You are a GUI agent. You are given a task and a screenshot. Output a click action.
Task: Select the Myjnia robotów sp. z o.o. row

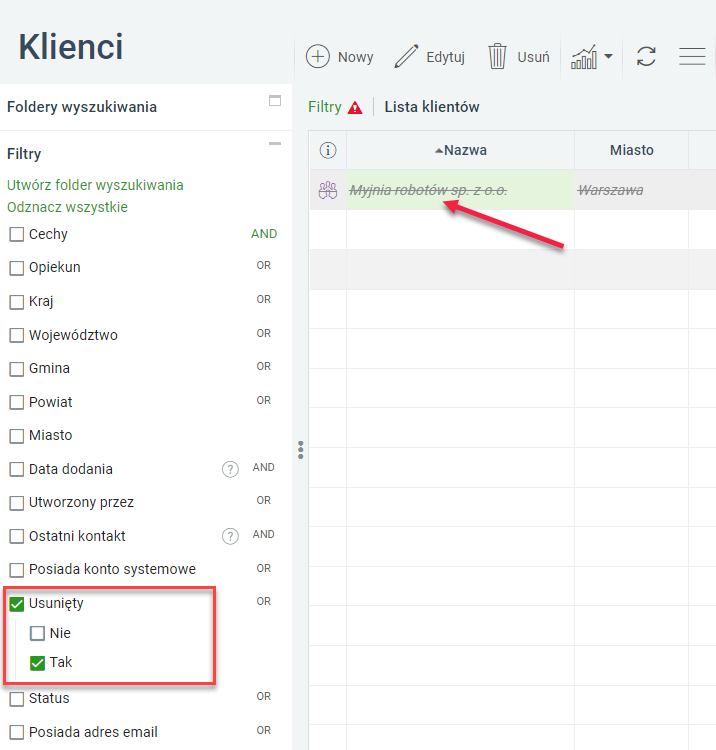coord(513,190)
